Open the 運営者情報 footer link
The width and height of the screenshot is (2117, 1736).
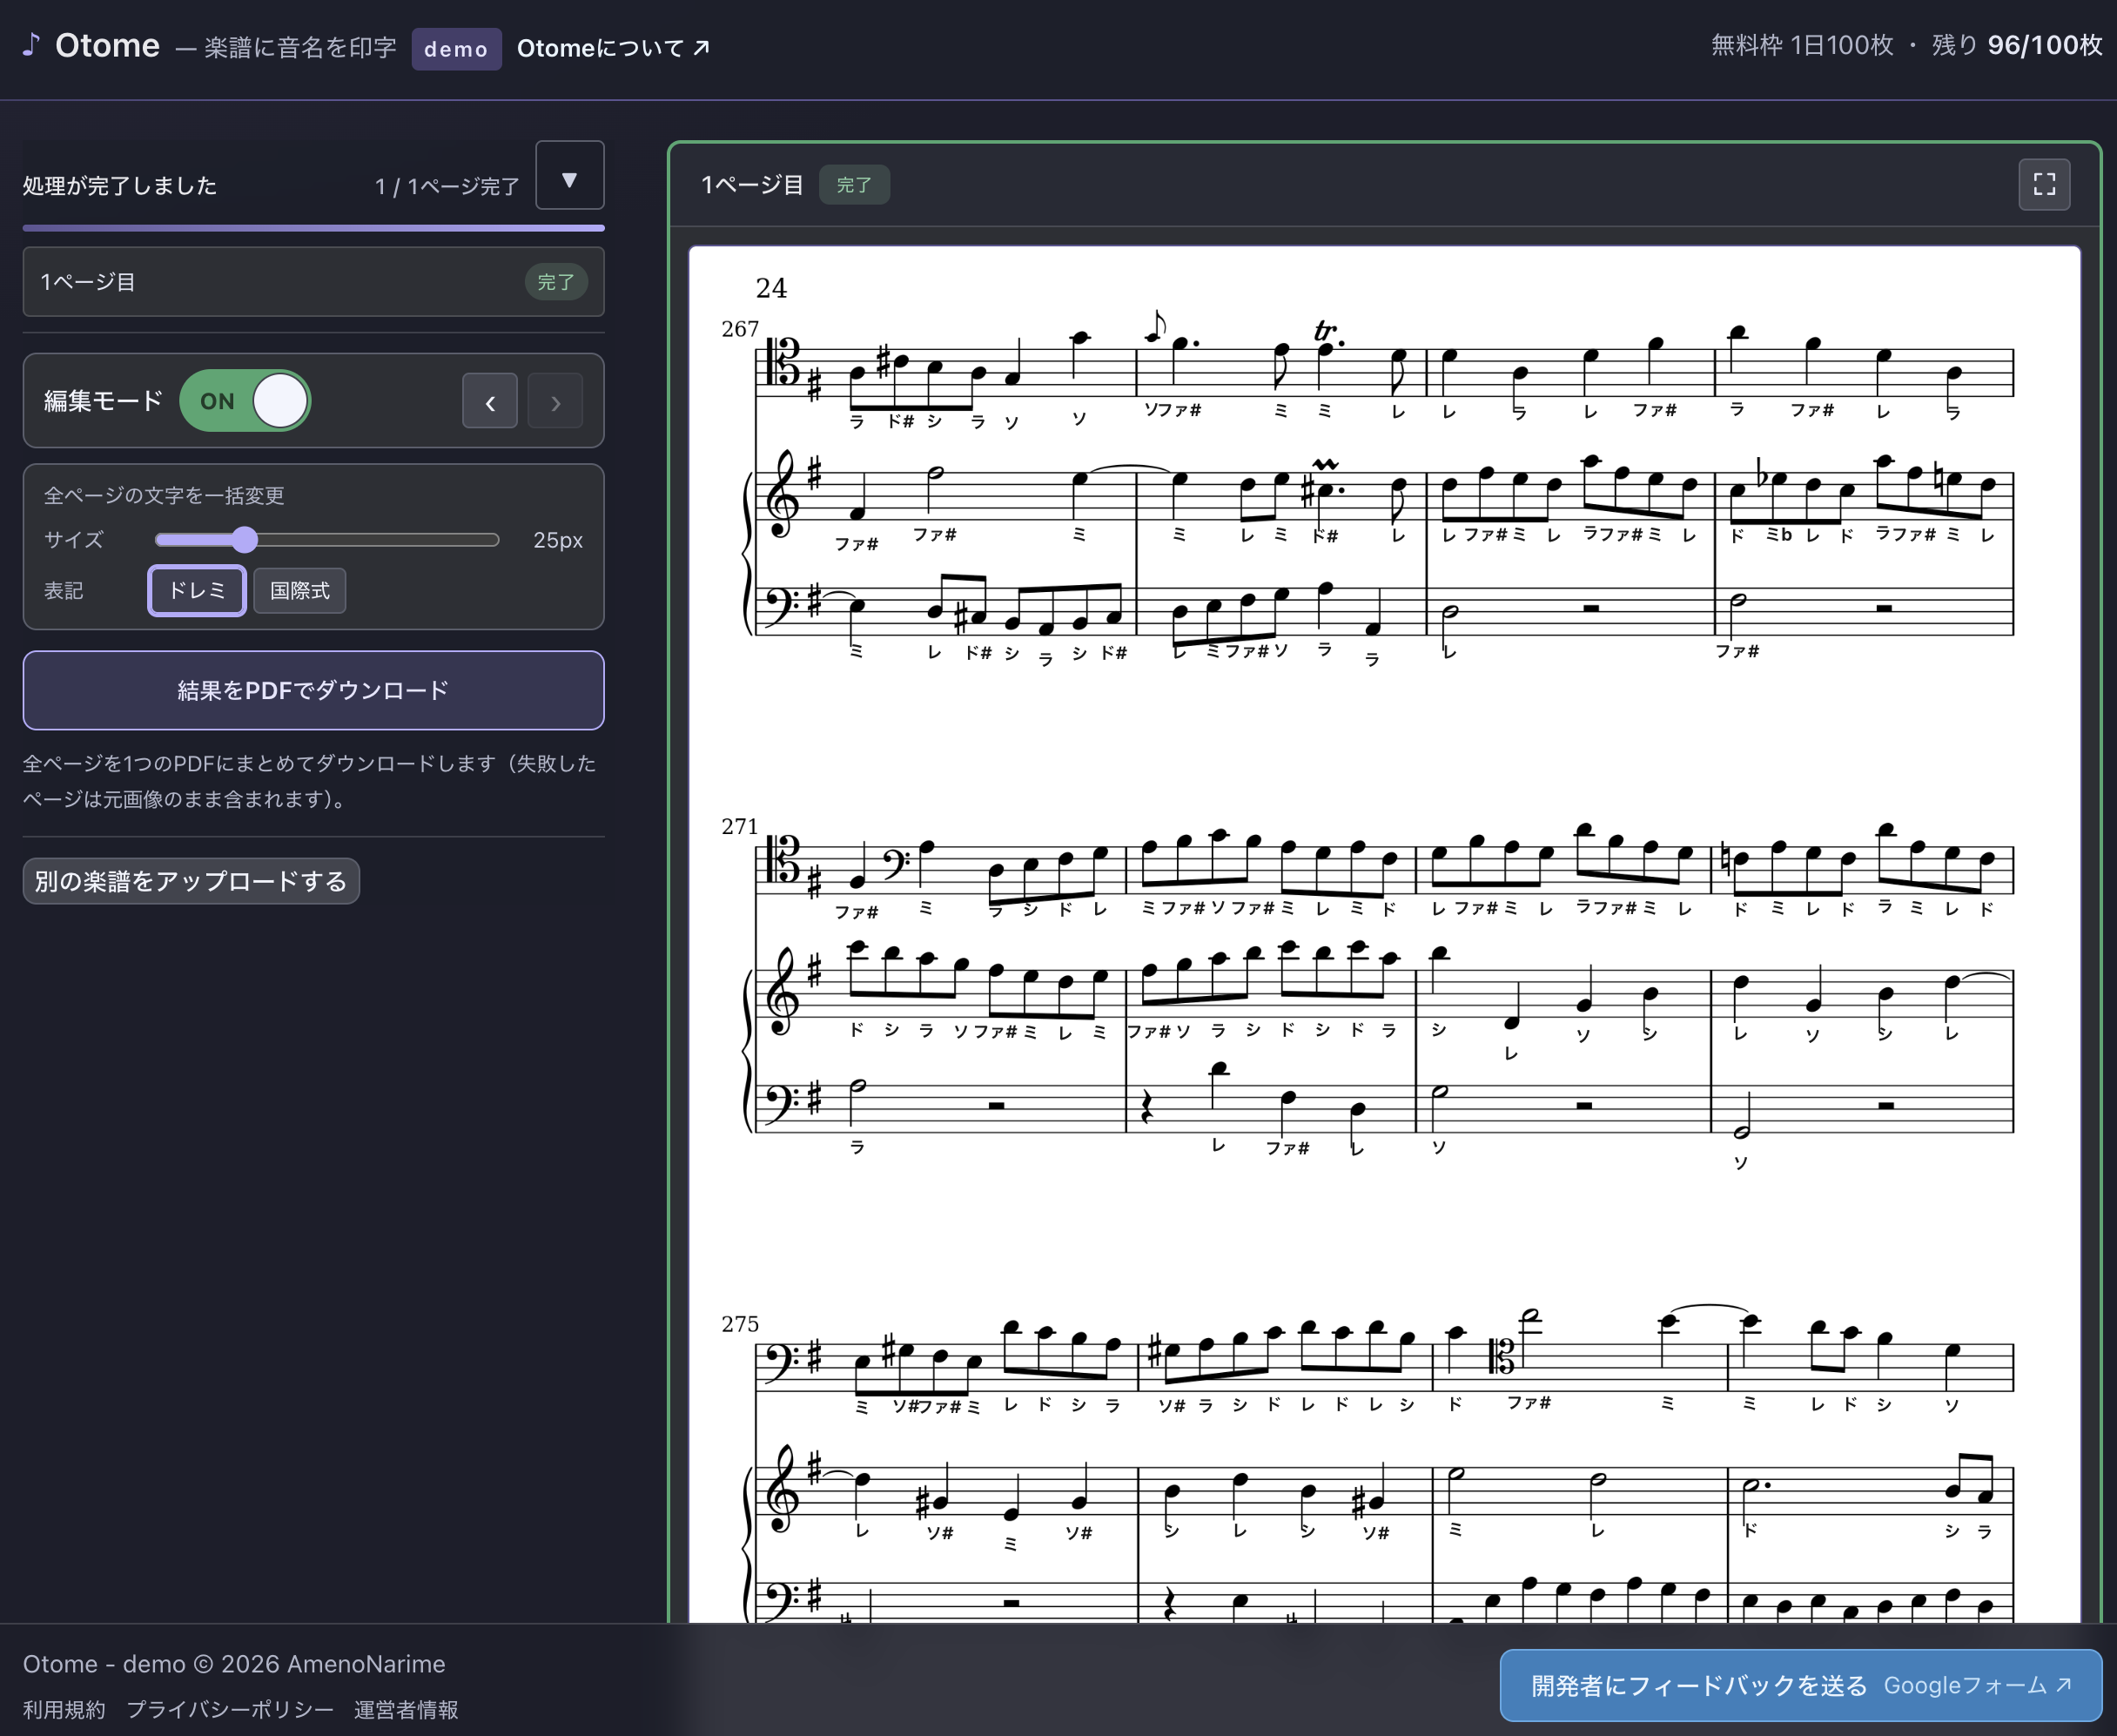(x=406, y=1709)
